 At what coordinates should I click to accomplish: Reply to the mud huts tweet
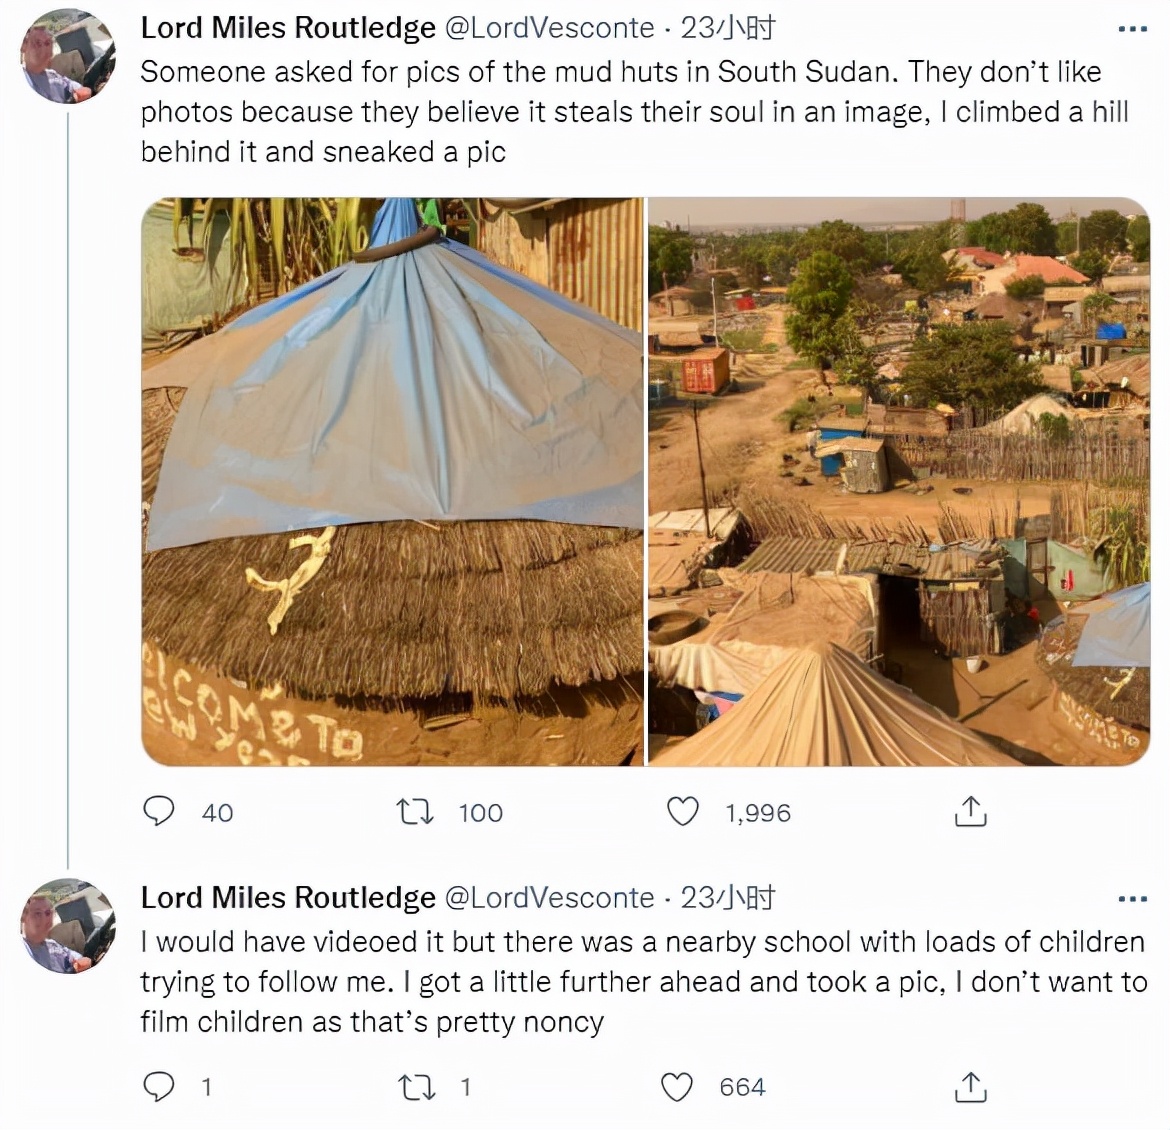point(160,811)
